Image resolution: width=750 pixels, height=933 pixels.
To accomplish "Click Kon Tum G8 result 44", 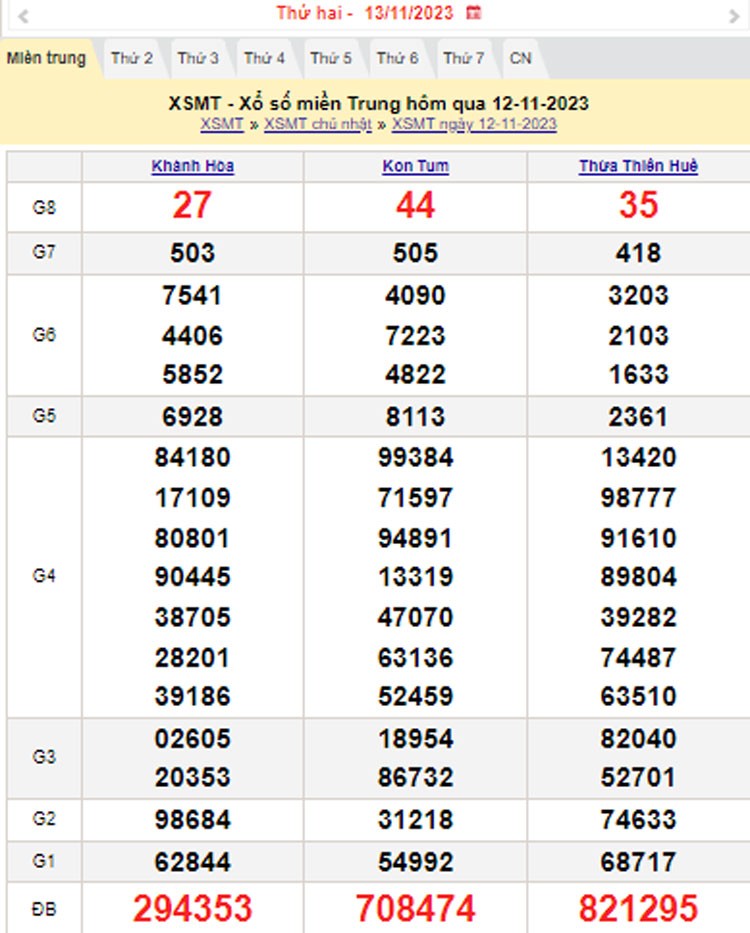I will tap(415, 205).
